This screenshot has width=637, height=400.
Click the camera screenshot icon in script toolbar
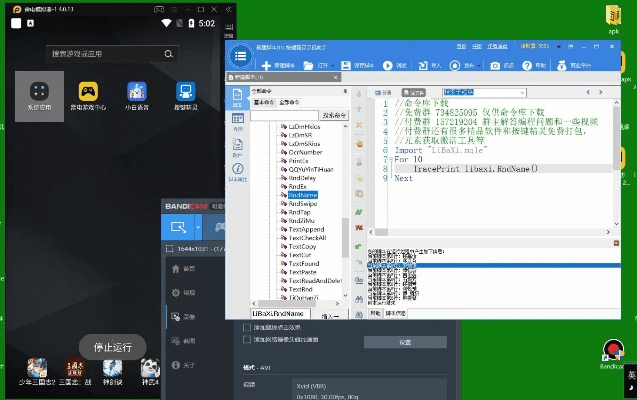point(495,65)
